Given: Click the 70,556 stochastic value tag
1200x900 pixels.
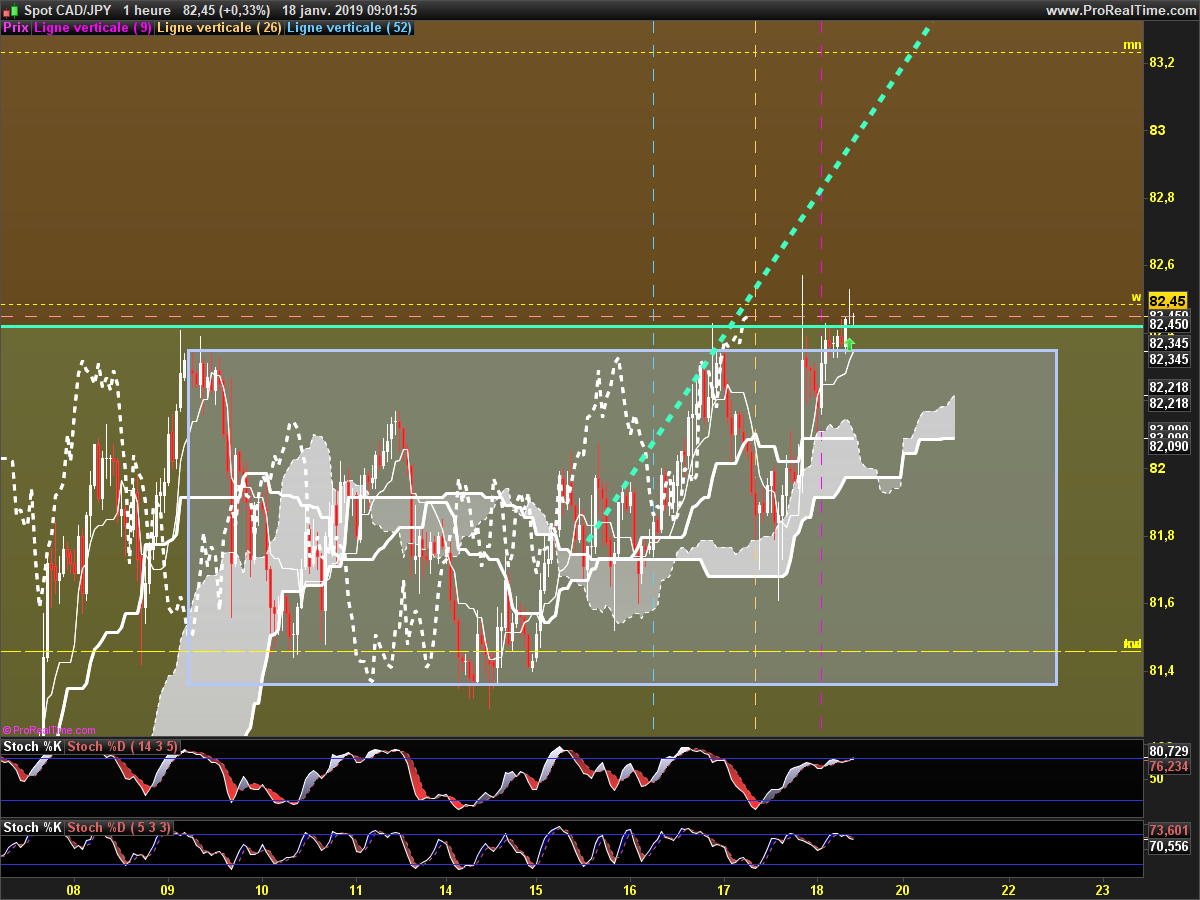Looking at the screenshot, I should (1168, 846).
